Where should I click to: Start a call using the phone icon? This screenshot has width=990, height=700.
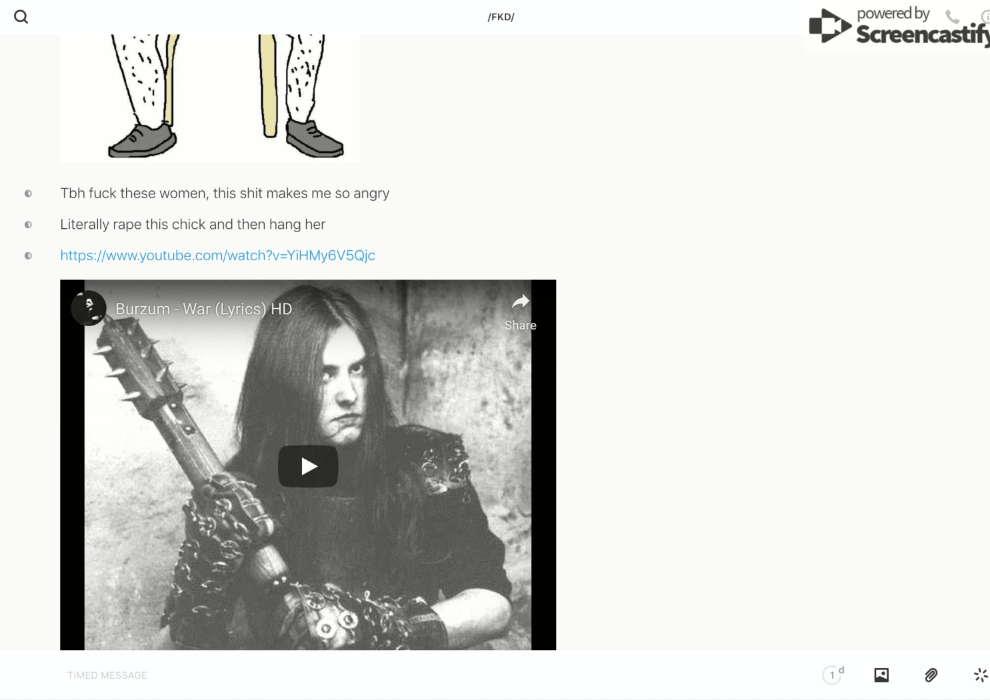coord(952,17)
